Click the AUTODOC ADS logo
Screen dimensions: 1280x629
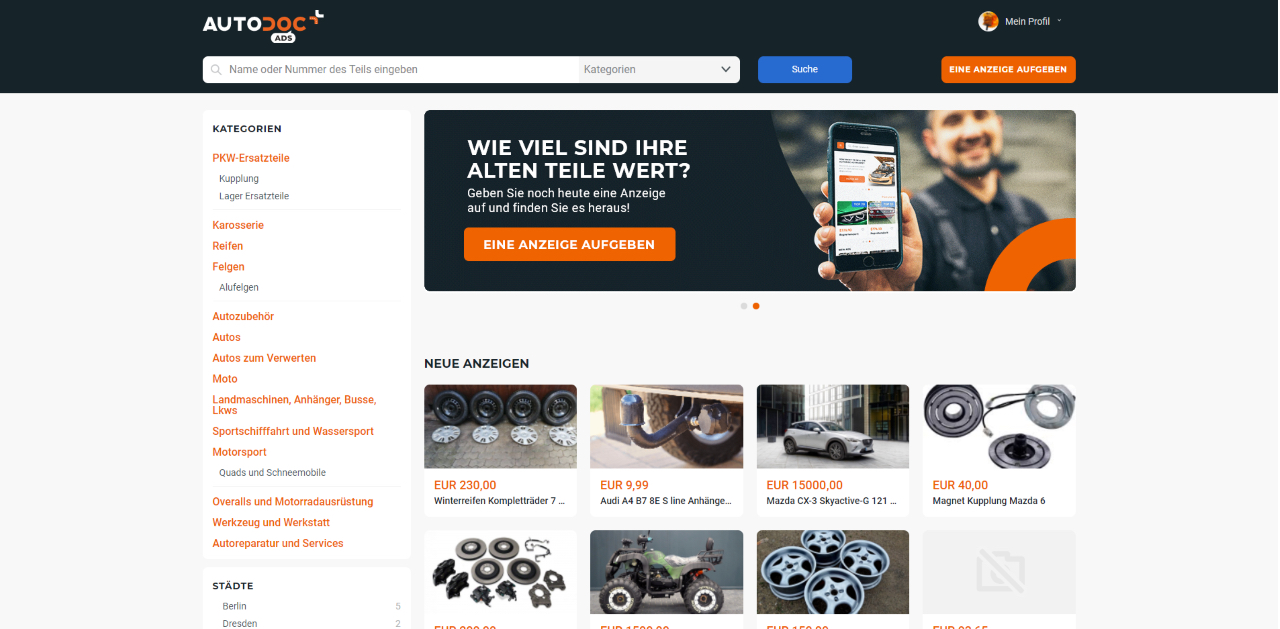point(263,27)
